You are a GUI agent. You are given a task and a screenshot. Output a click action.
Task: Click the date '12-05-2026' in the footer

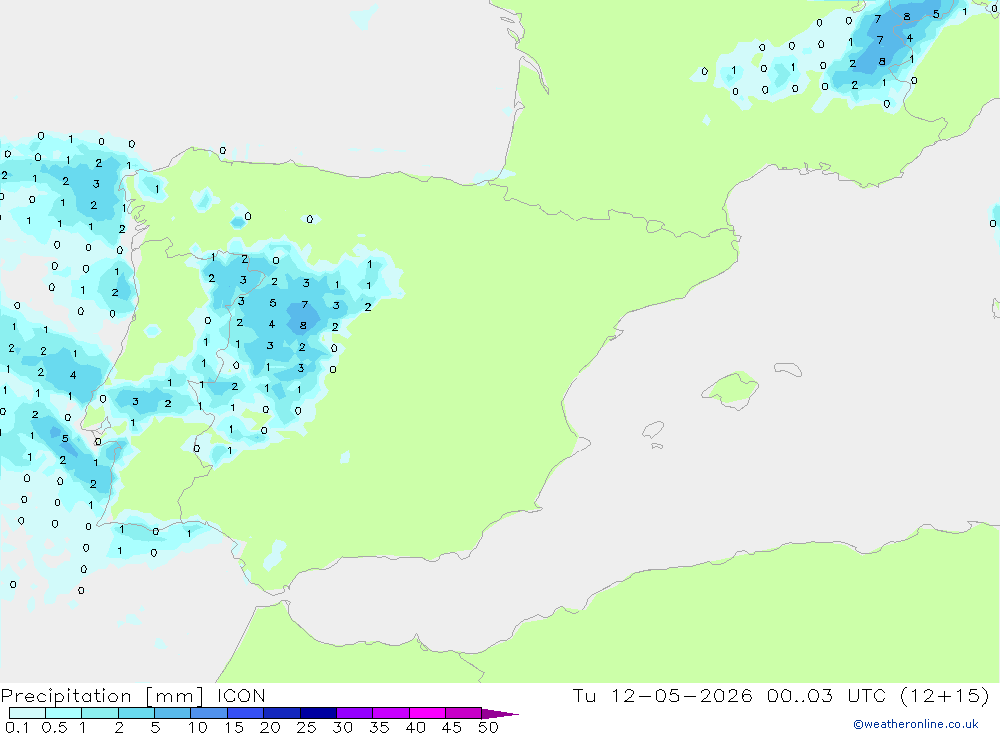pyautogui.click(x=681, y=696)
